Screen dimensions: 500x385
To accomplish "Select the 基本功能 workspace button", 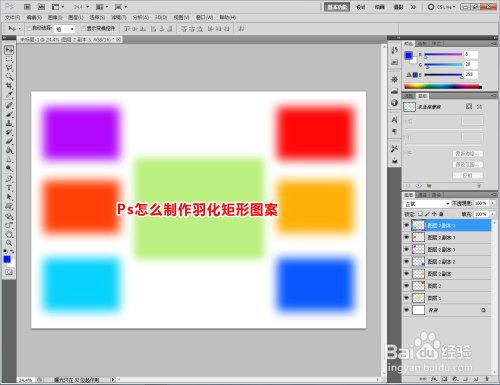I will (x=337, y=7).
